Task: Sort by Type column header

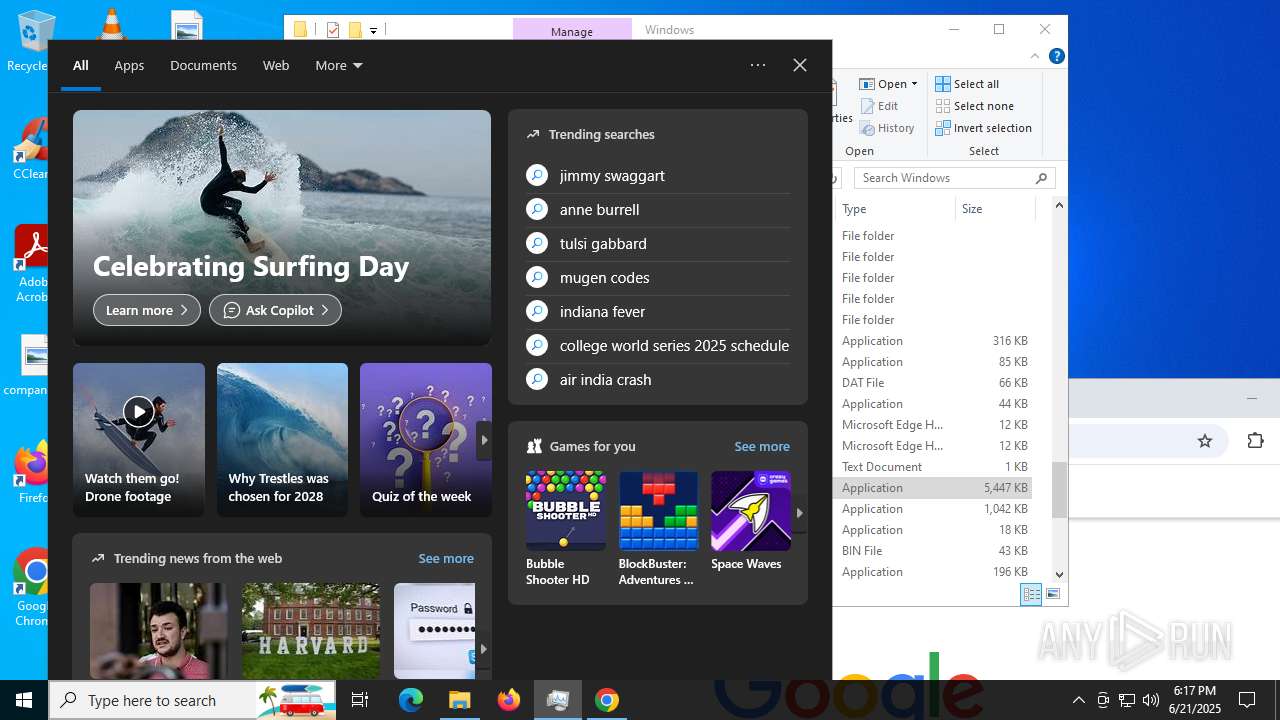Action: (895, 209)
